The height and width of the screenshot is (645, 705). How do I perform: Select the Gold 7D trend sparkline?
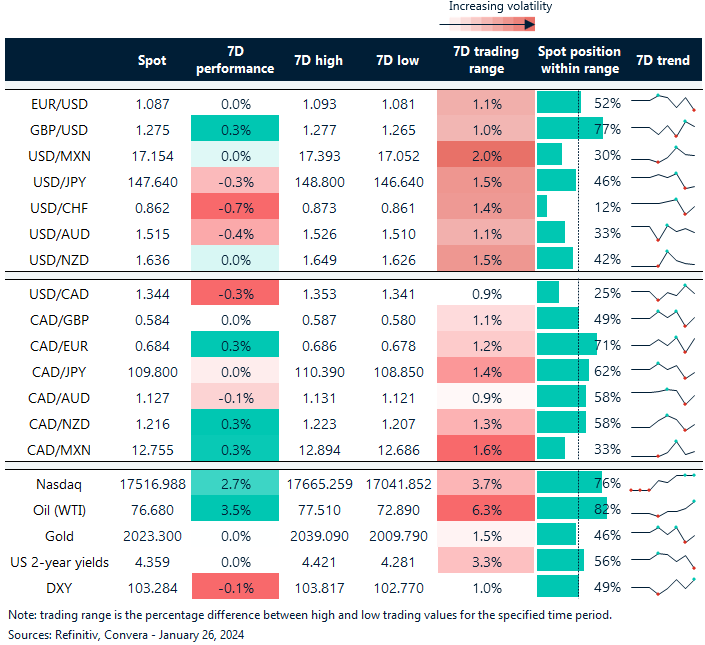coord(663,535)
